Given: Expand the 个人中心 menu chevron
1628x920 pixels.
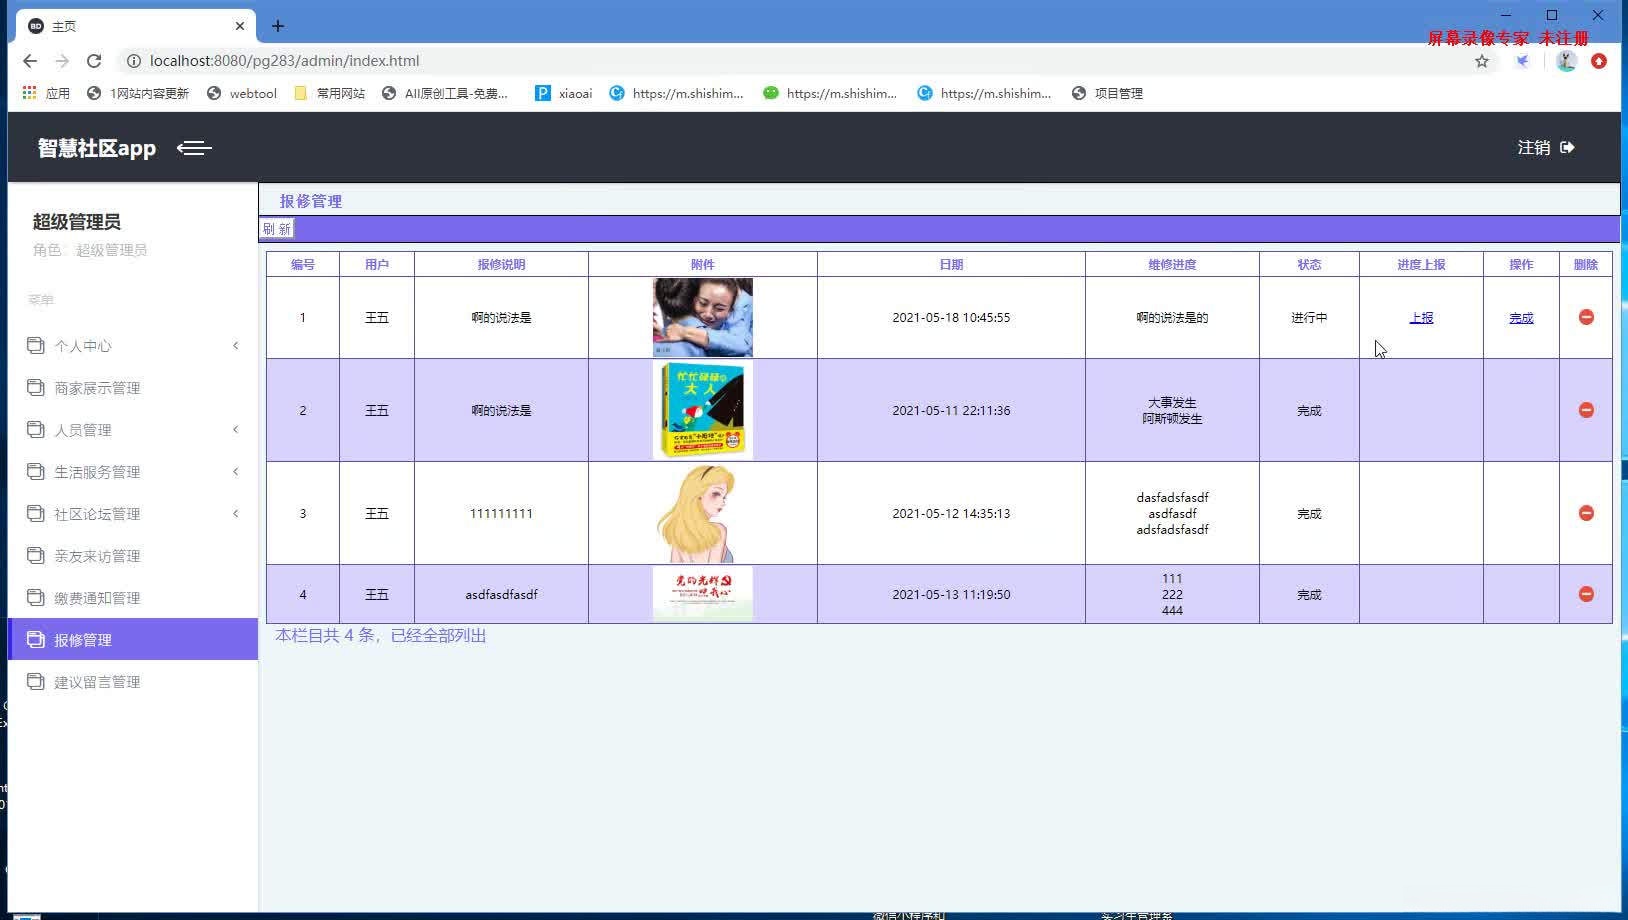Looking at the screenshot, I should (x=236, y=346).
